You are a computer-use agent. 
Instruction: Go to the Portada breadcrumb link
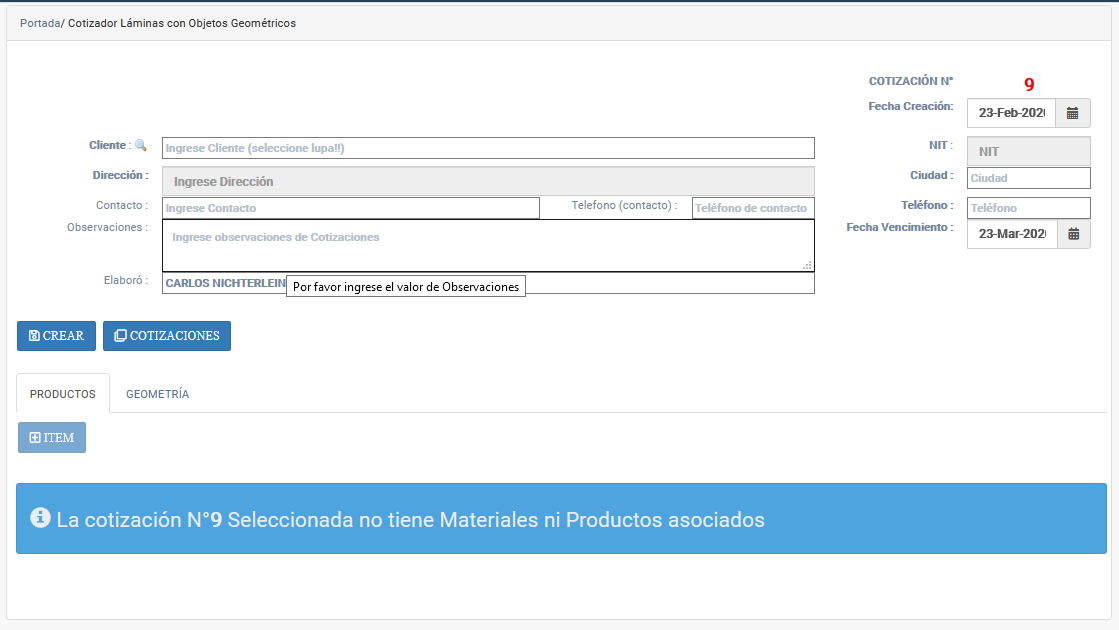pos(39,23)
